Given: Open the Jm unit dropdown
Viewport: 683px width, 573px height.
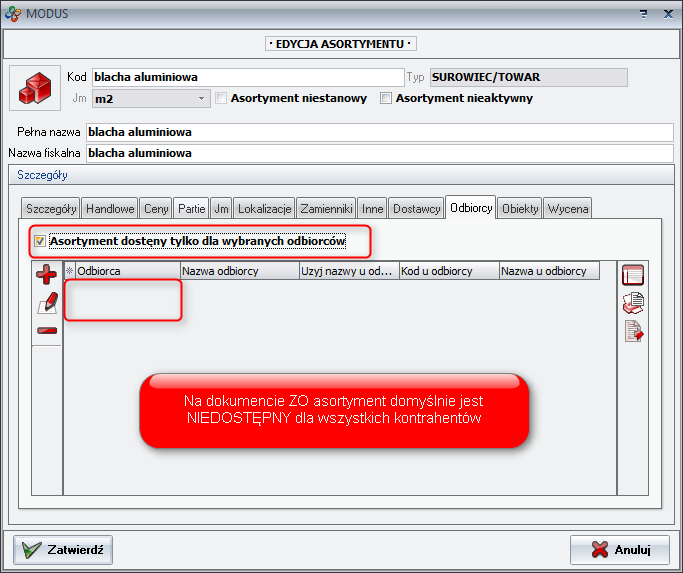Looking at the screenshot, I should click(201, 98).
